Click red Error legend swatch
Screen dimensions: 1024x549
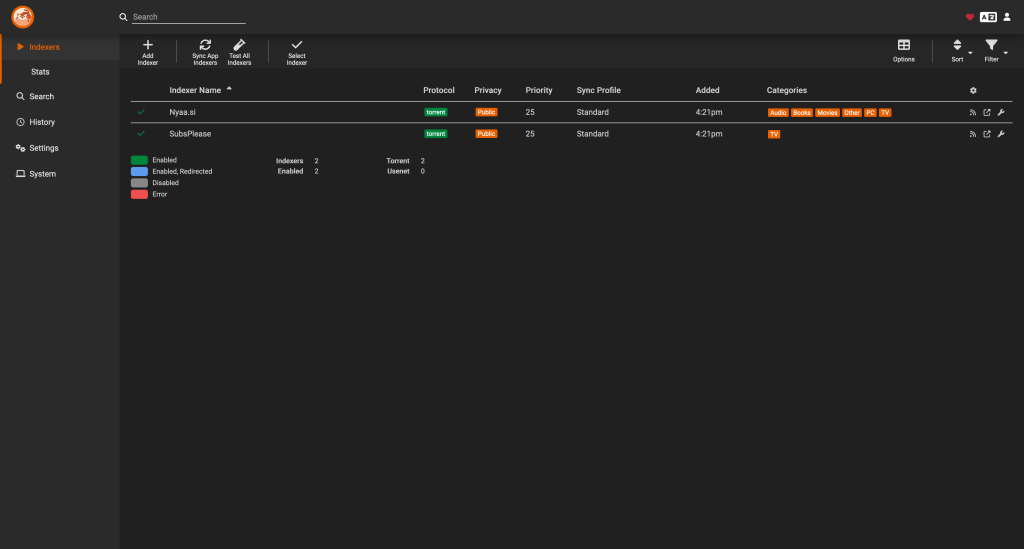pos(139,195)
